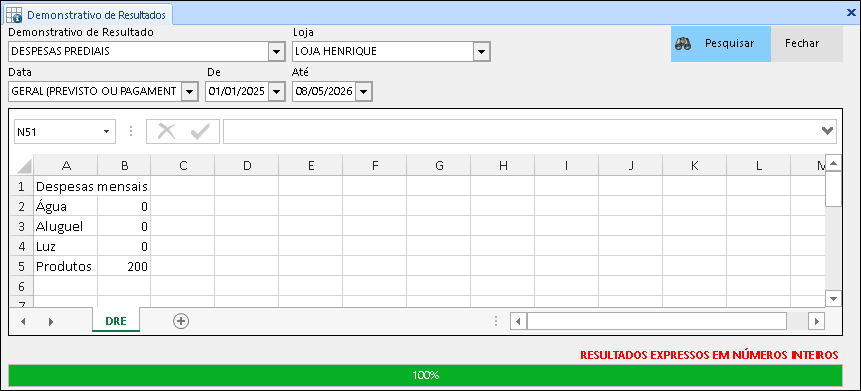Open the Loja dropdown list
Image resolution: width=861 pixels, height=391 pixels.
[x=482, y=52]
